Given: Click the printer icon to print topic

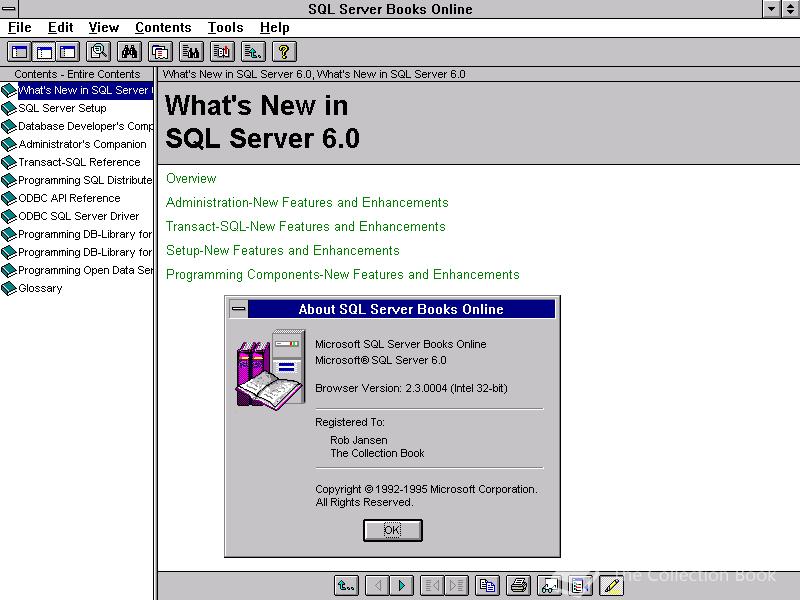Looking at the screenshot, I should click(x=518, y=585).
